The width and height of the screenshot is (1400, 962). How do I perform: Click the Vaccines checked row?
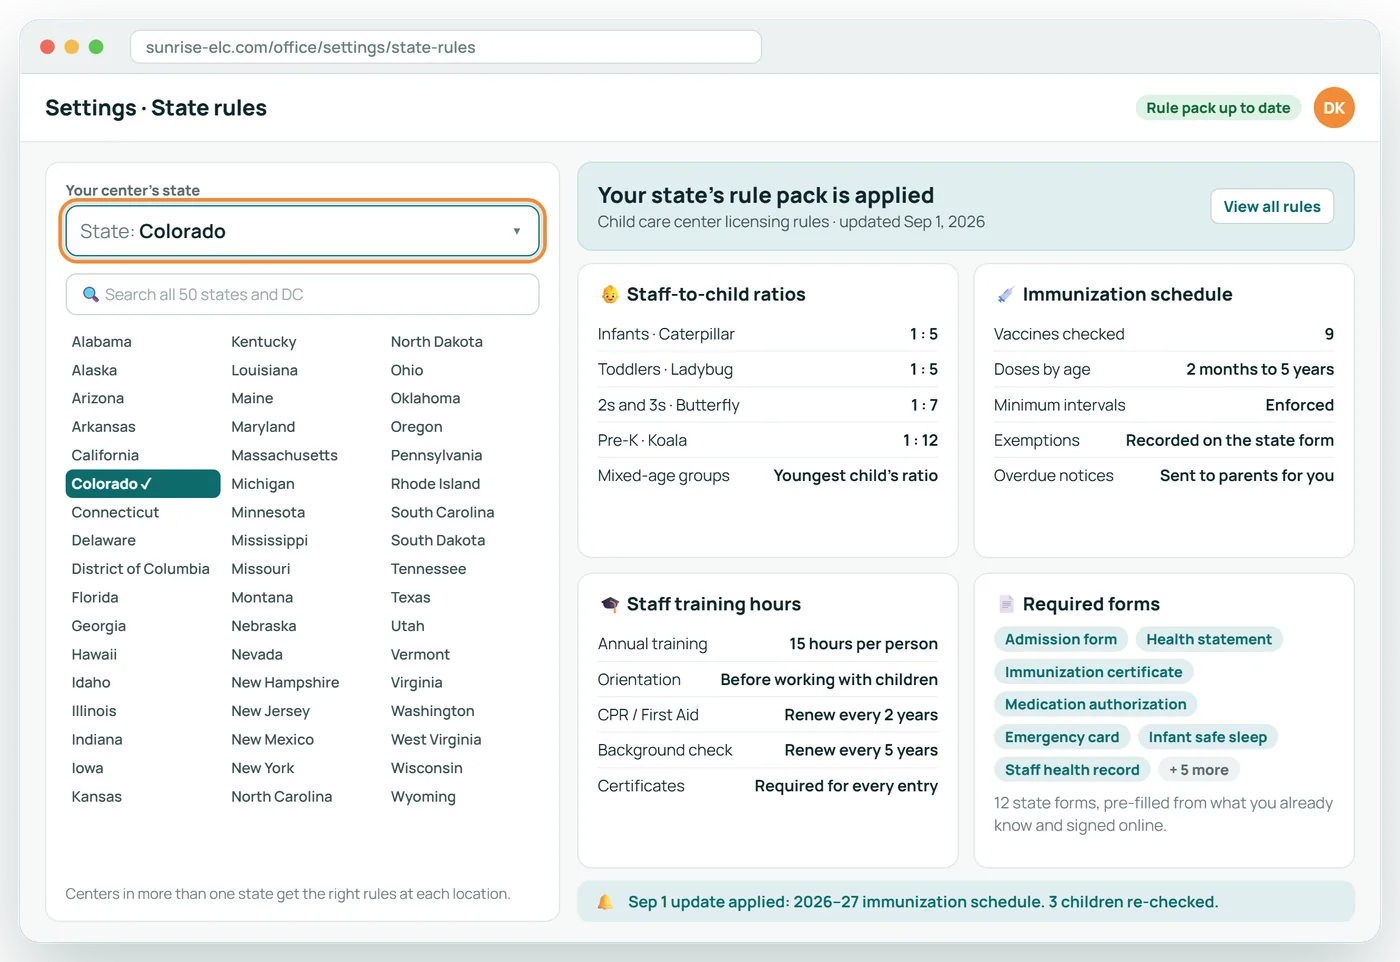tap(1164, 334)
